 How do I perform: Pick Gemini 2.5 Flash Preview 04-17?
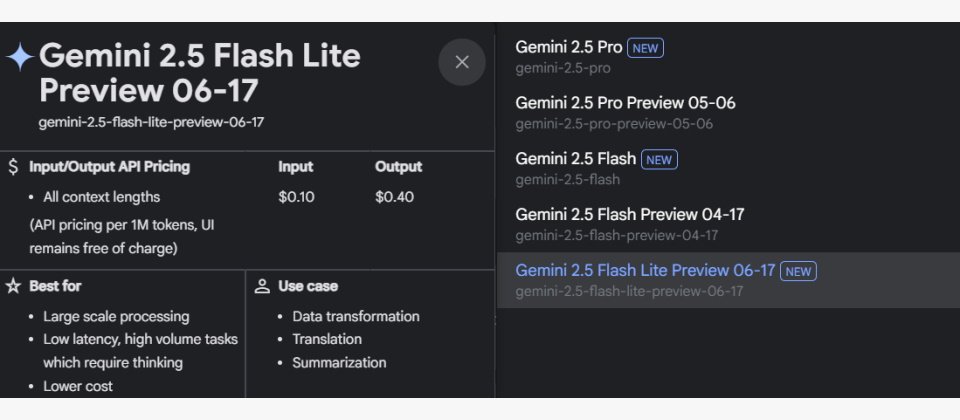click(x=629, y=214)
